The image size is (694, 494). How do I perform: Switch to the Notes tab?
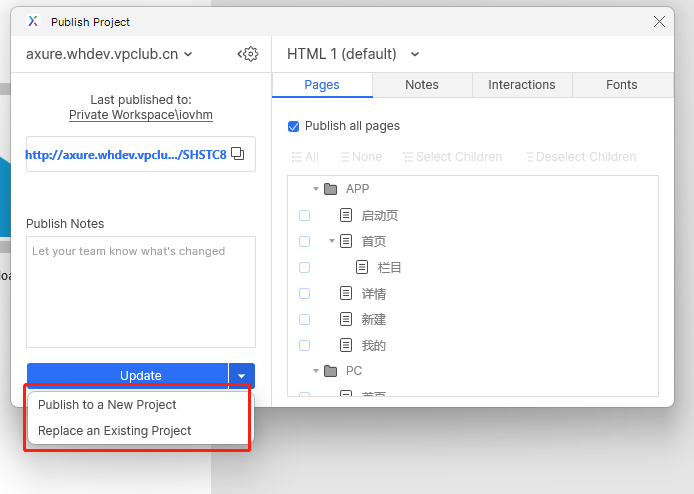pos(422,85)
